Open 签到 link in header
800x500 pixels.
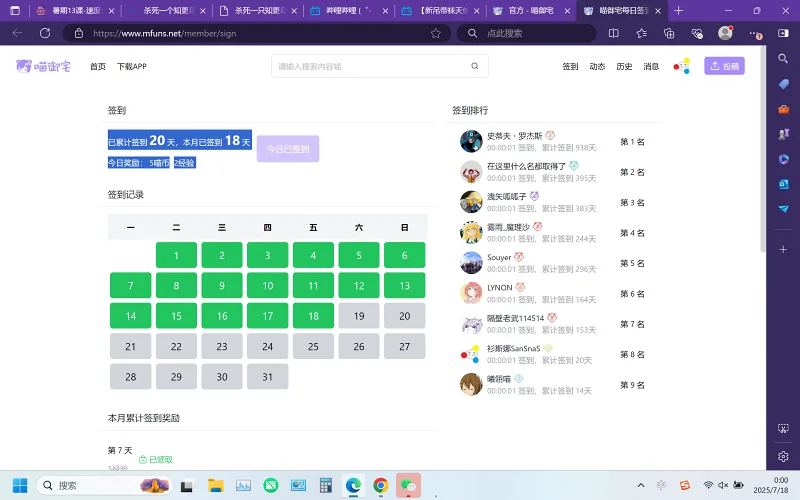[x=570, y=66]
